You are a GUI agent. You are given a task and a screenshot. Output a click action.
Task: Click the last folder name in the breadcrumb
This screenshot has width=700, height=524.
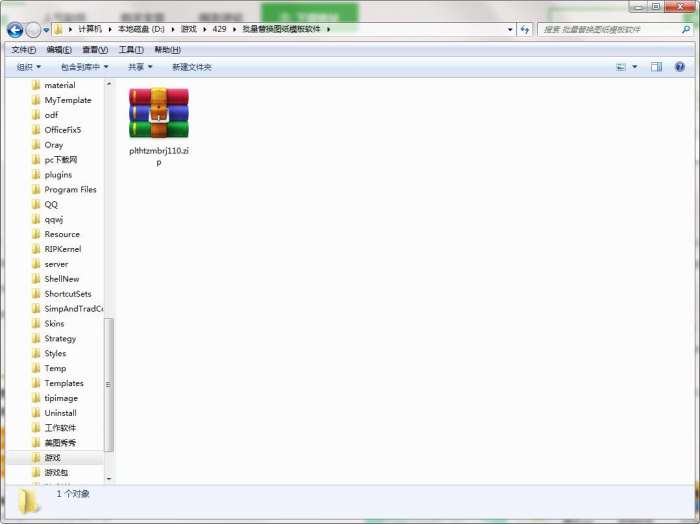click(281, 29)
